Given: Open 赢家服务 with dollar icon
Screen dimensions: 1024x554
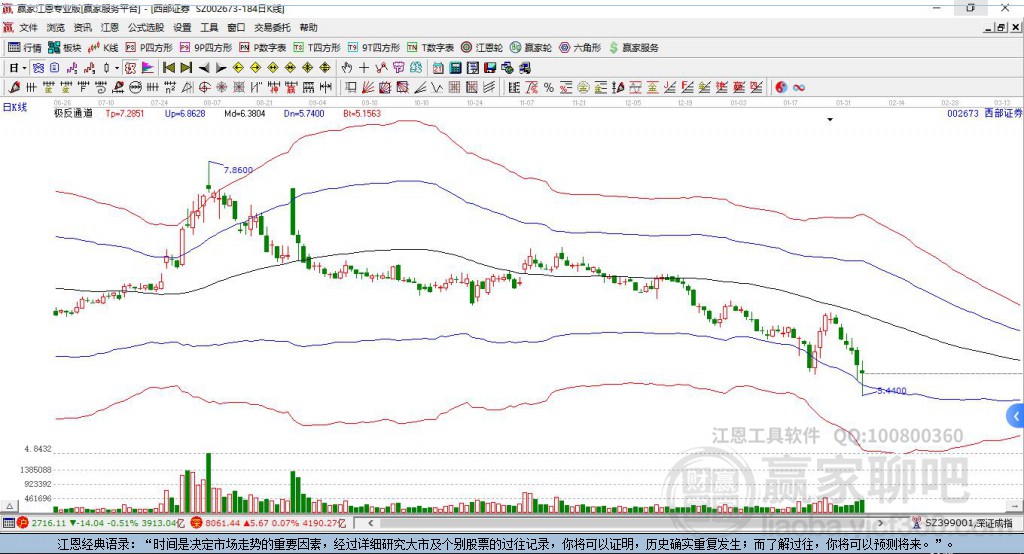Looking at the screenshot, I should coord(633,48).
